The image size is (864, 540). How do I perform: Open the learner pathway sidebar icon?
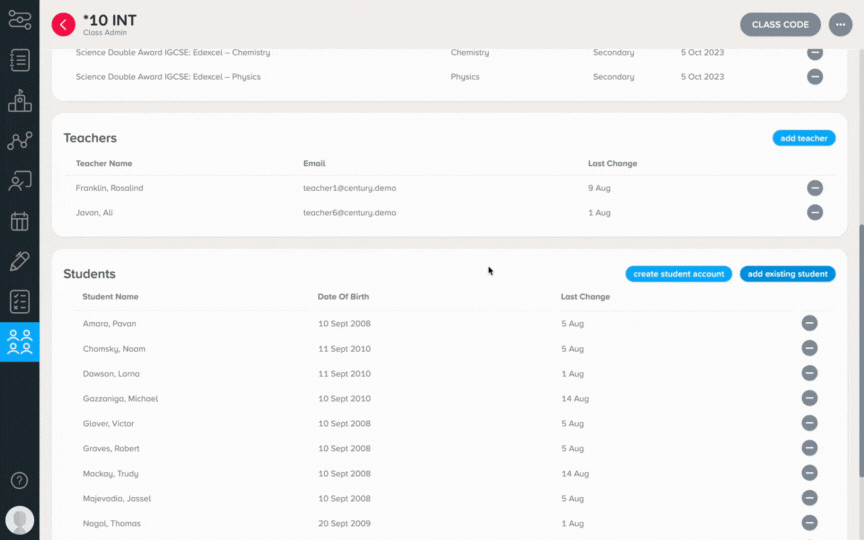pos(20,20)
